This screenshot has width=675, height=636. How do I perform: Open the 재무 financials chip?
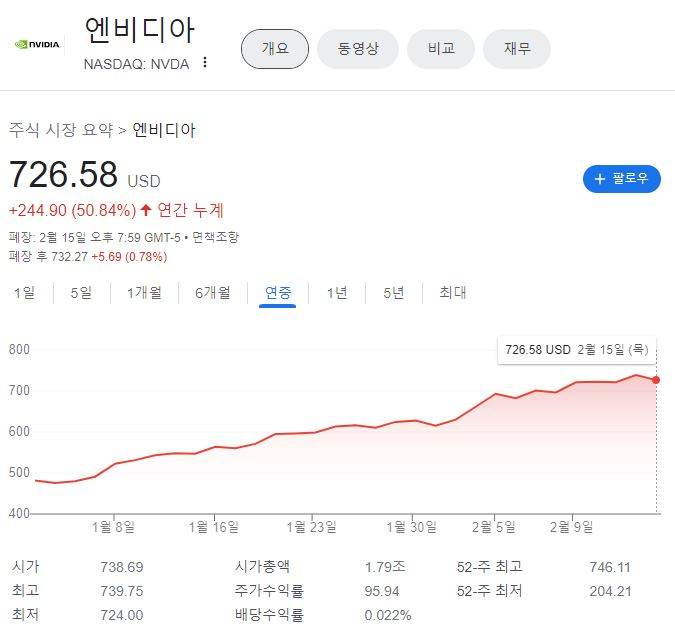[517, 49]
